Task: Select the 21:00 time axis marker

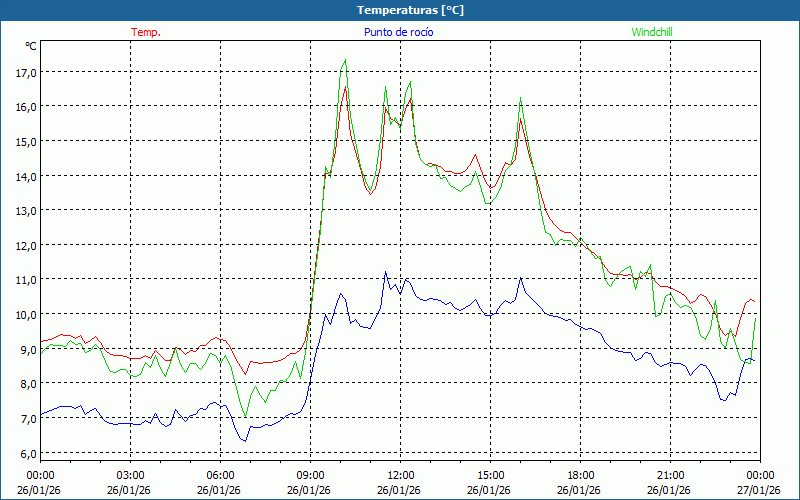Action: point(670,475)
